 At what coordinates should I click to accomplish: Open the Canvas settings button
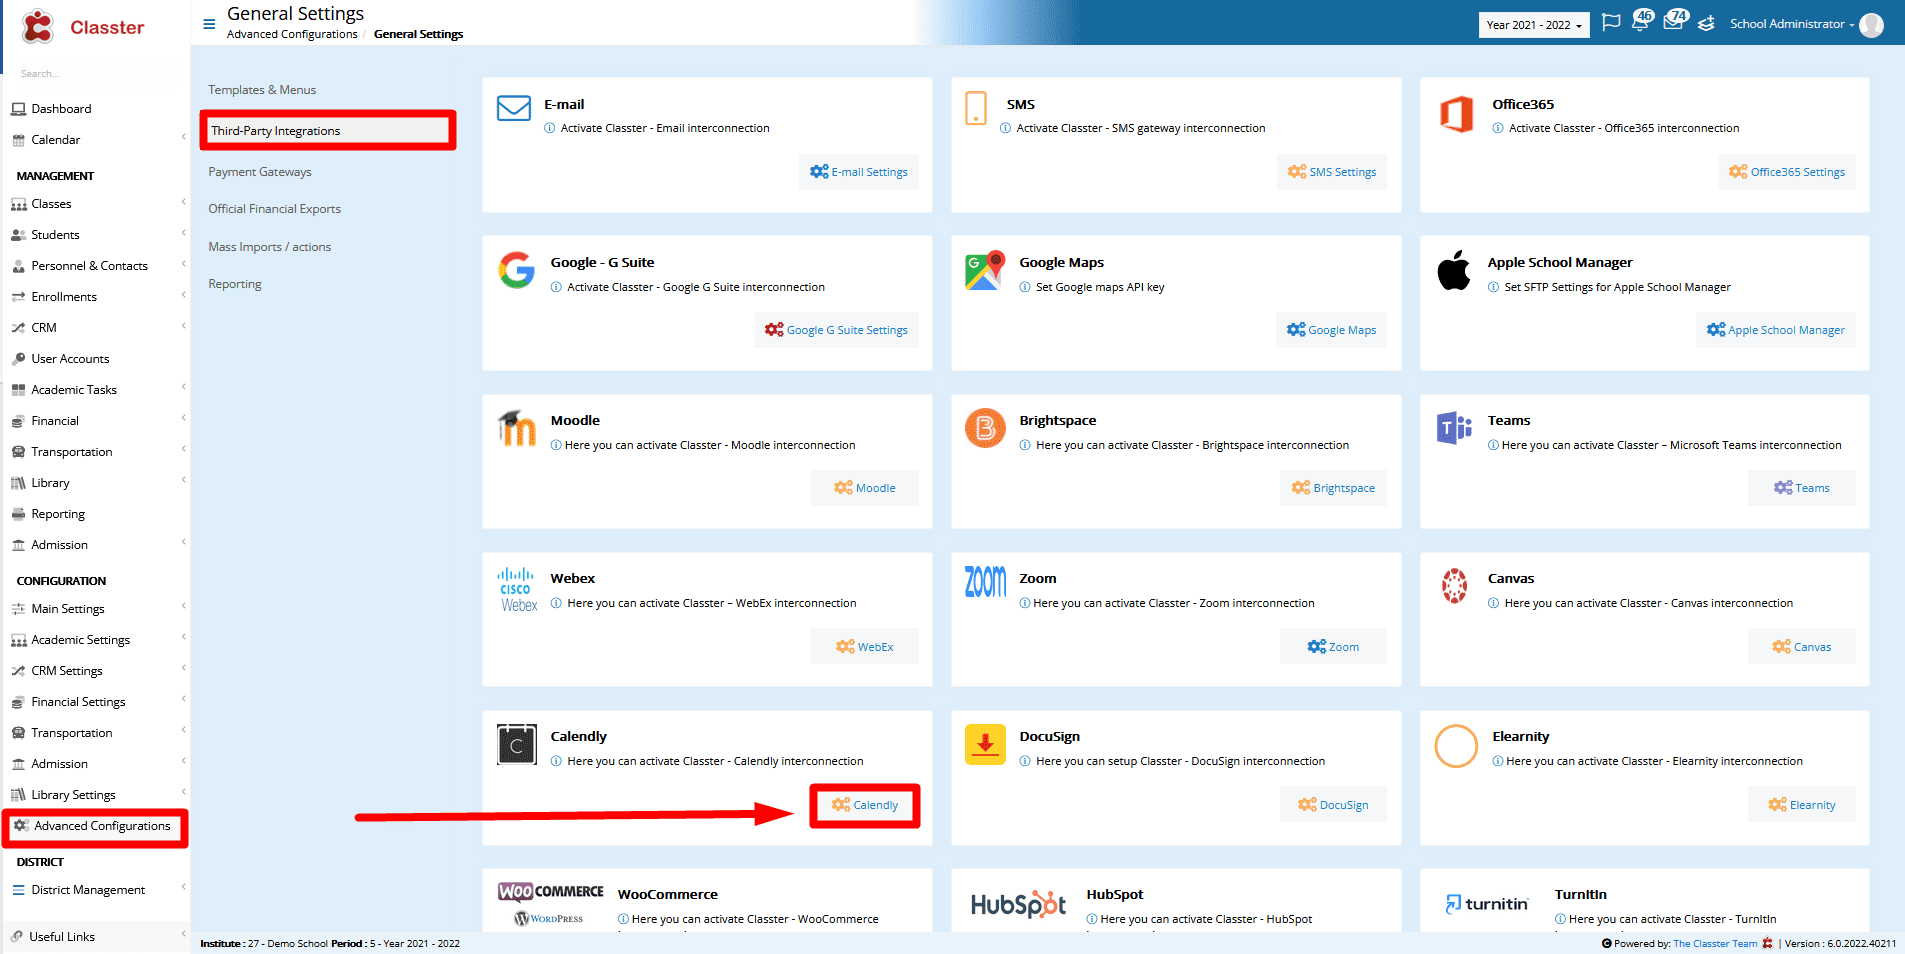[1801, 647]
